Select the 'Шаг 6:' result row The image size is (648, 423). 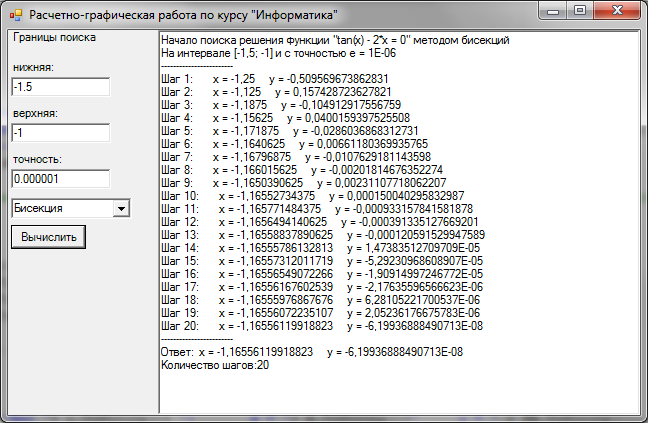pyautogui.click(x=294, y=144)
